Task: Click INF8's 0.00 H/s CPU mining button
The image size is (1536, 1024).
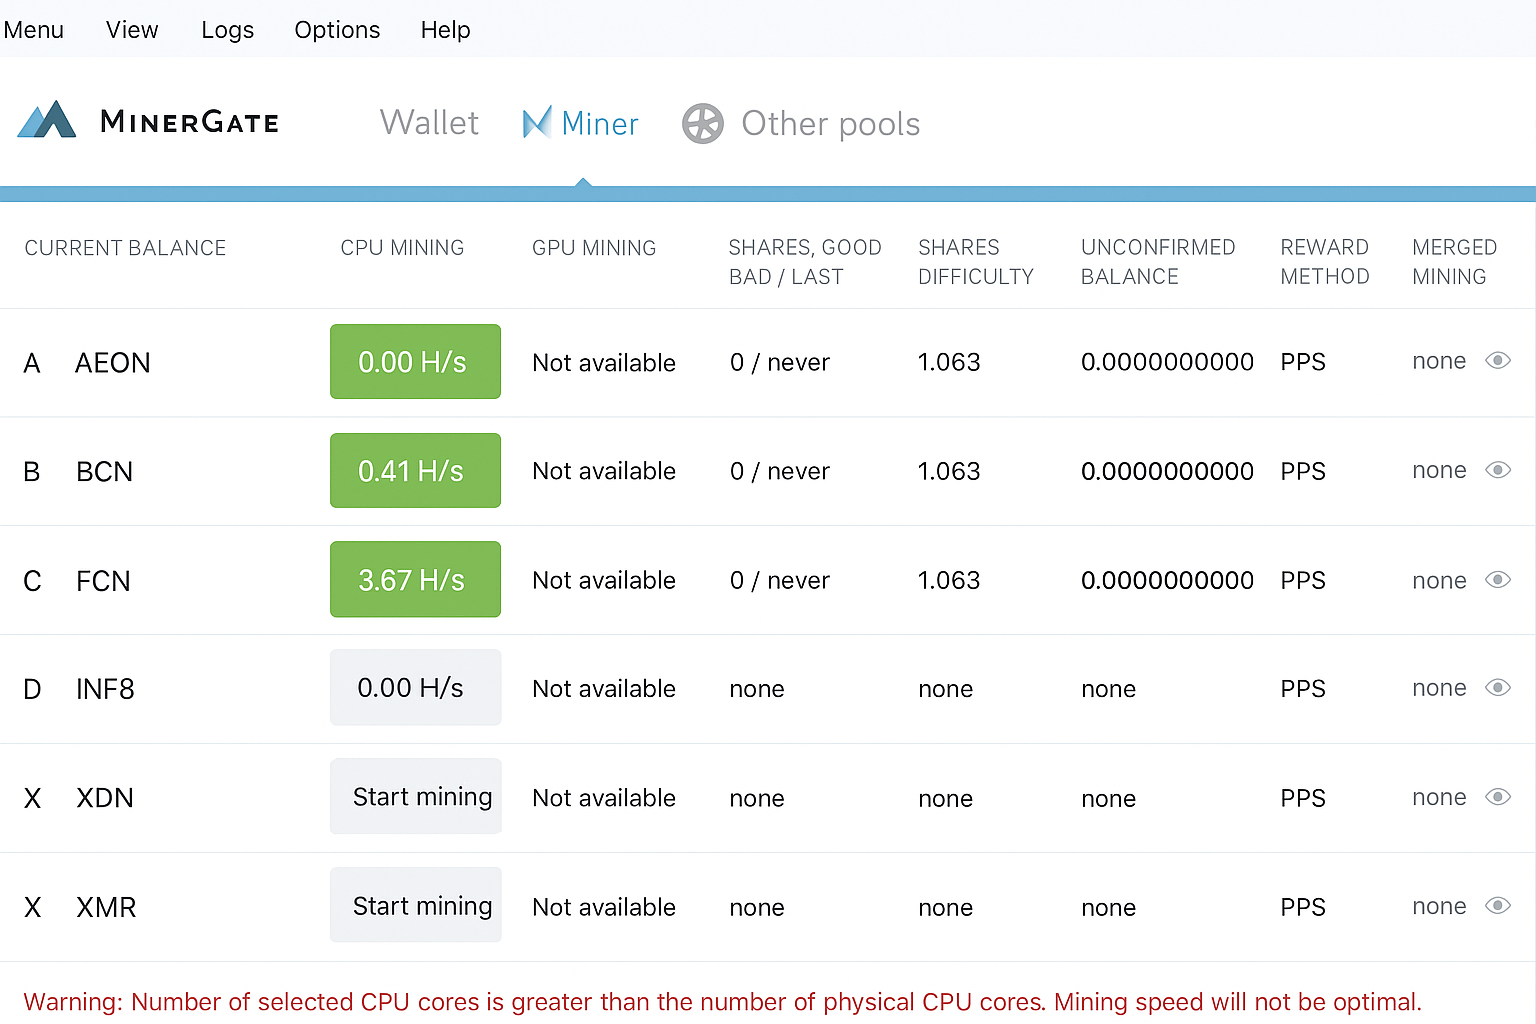Action: coord(415,687)
